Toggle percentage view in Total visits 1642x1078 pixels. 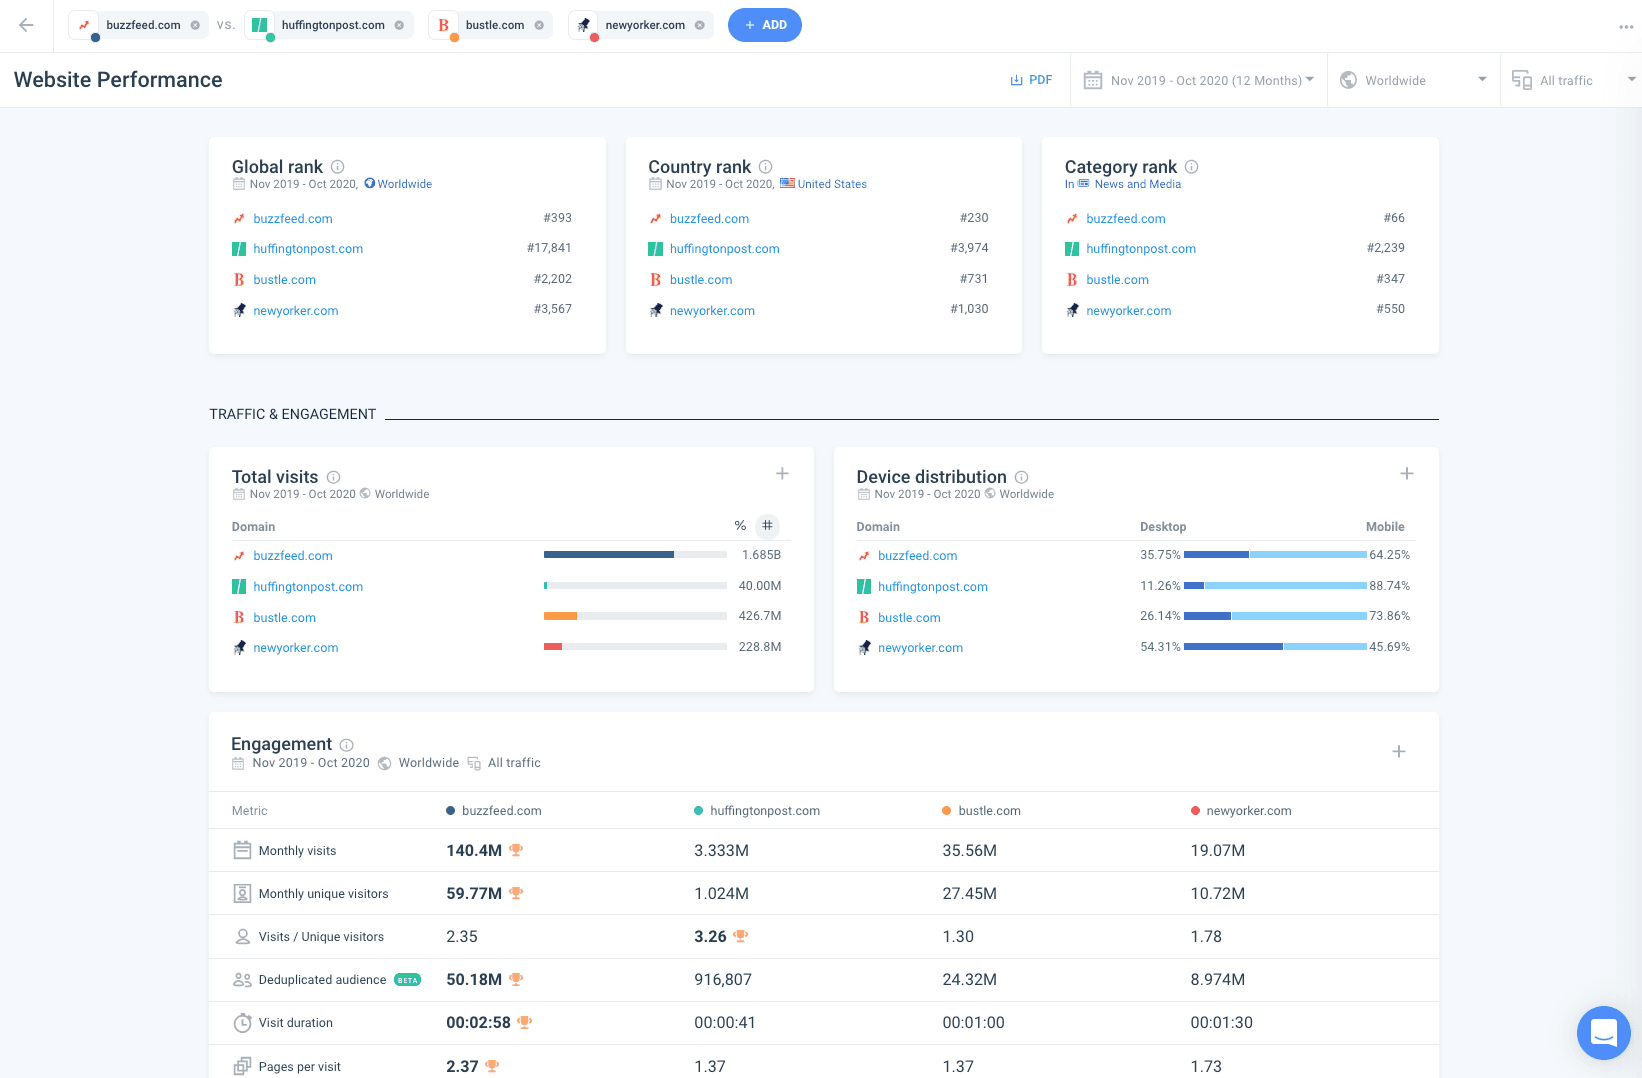tap(740, 525)
